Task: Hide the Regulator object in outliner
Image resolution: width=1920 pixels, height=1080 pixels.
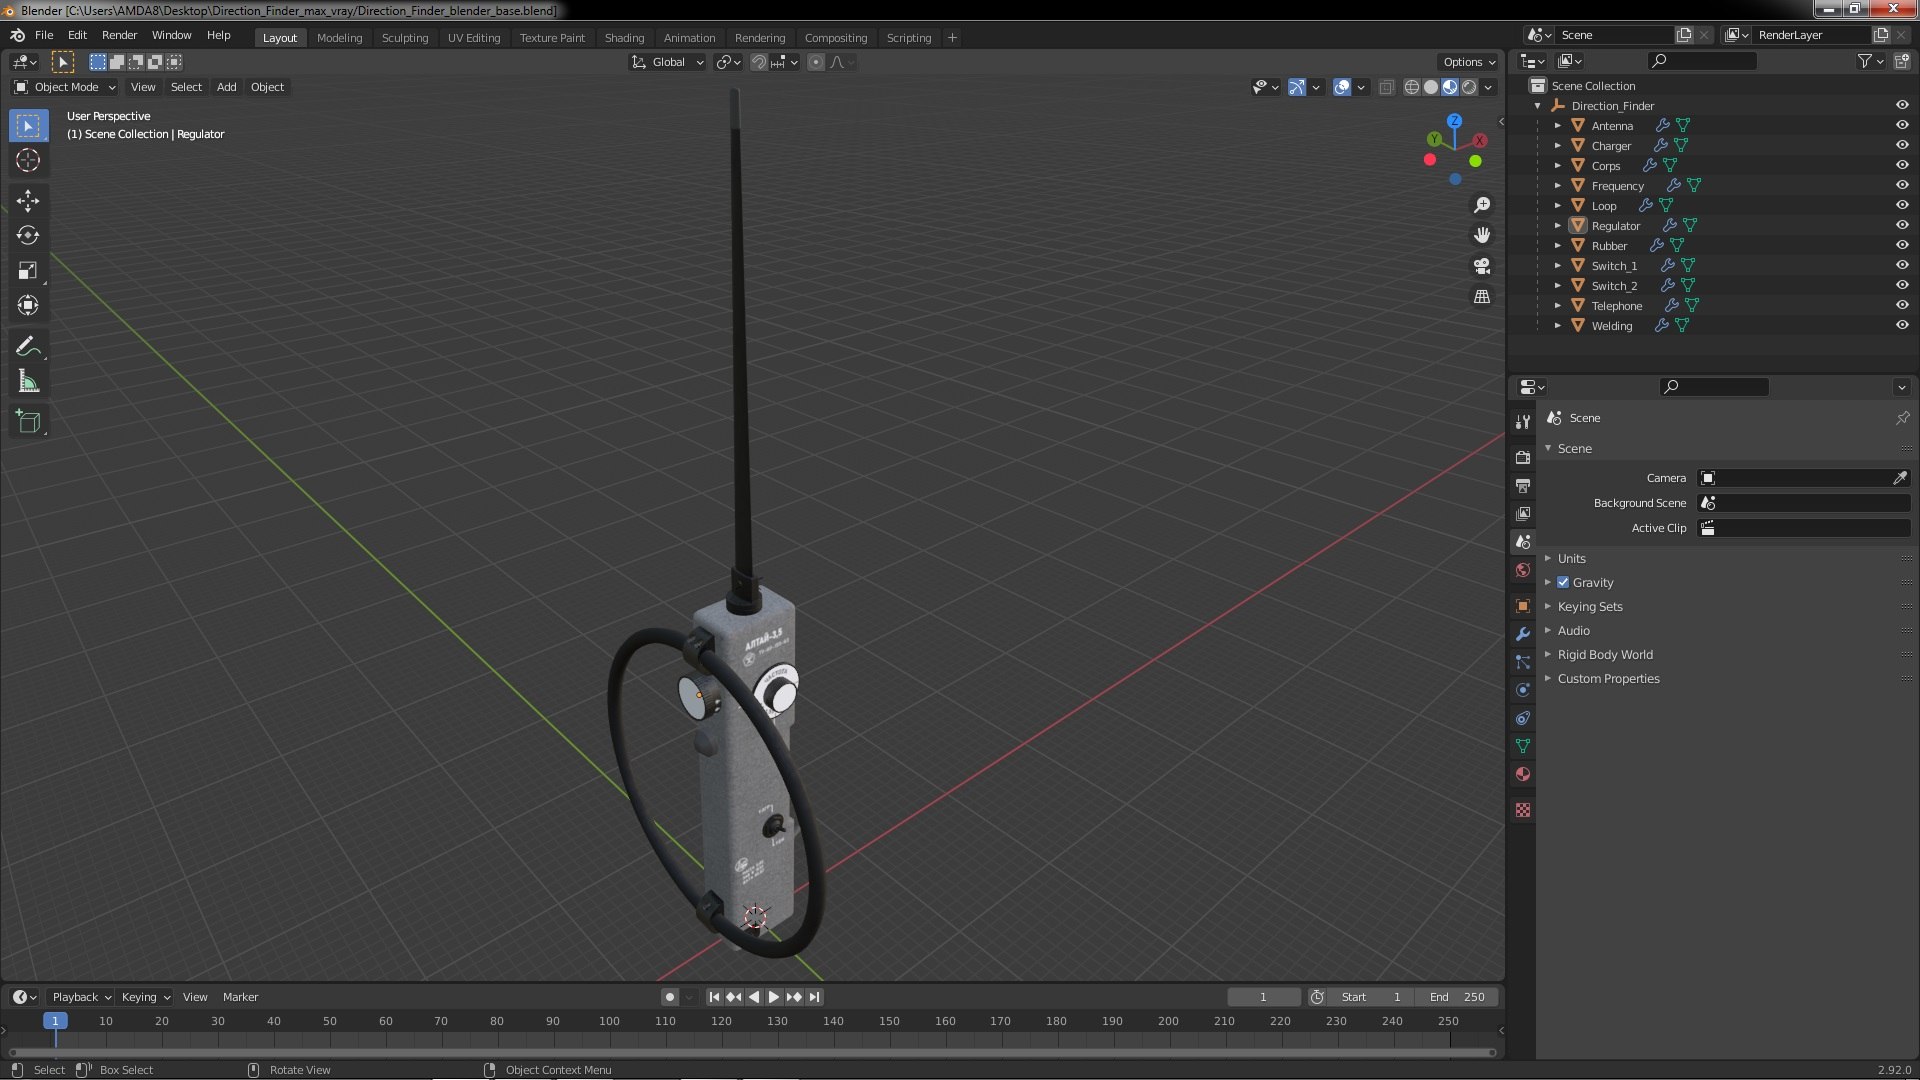Action: pyautogui.click(x=1902, y=225)
